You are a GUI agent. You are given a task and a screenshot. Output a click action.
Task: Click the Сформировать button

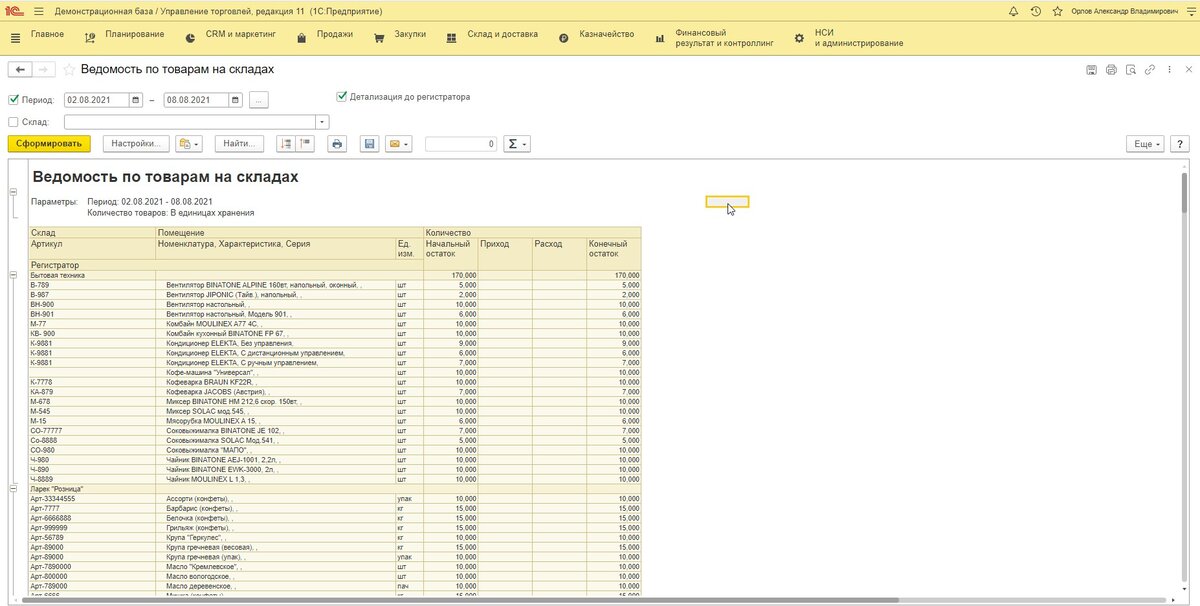coord(49,144)
